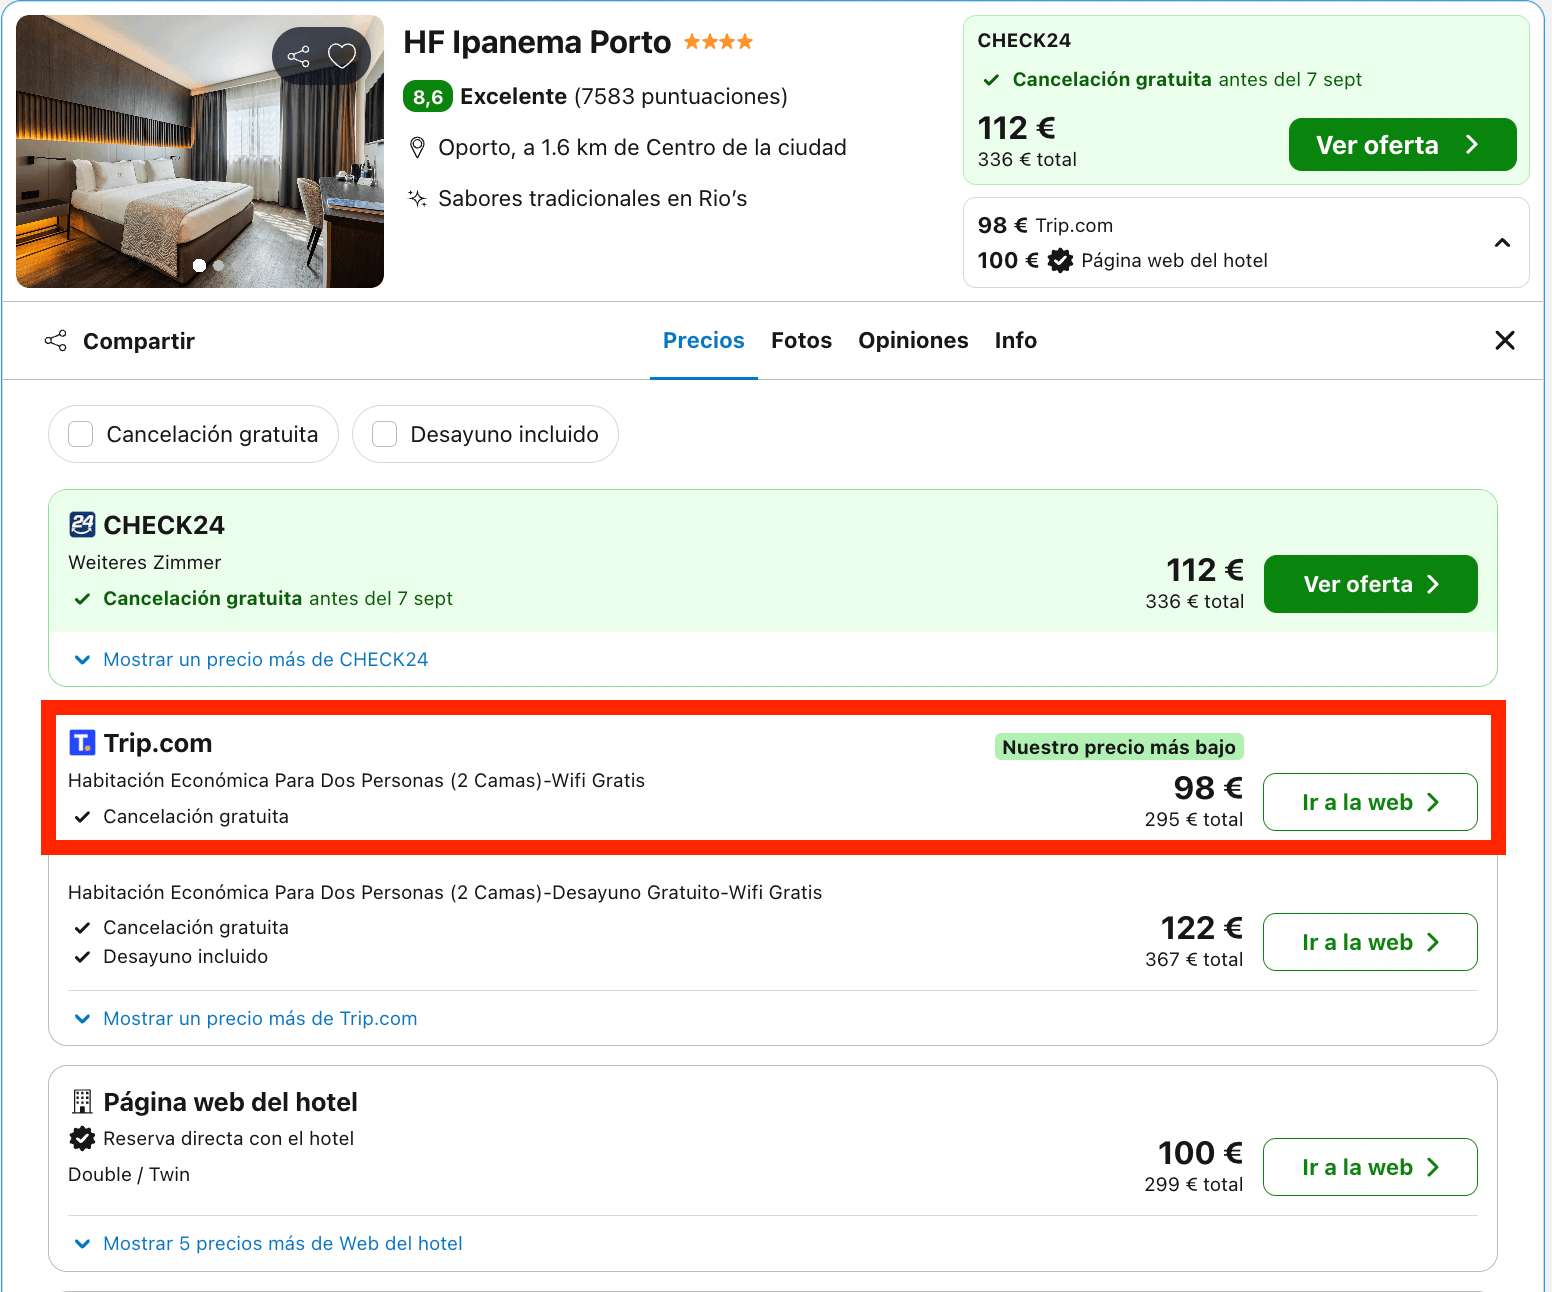Click Ir a la web for 122 € offer
Viewport: 1552px width, 1292px height.
(x=1370, y=942)
